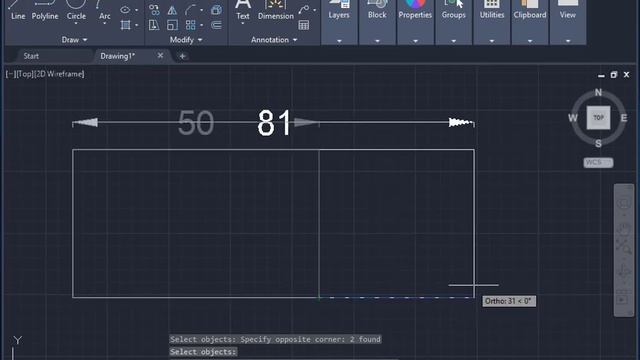Open the Text tool dropdown arrow

coord(243,24)
